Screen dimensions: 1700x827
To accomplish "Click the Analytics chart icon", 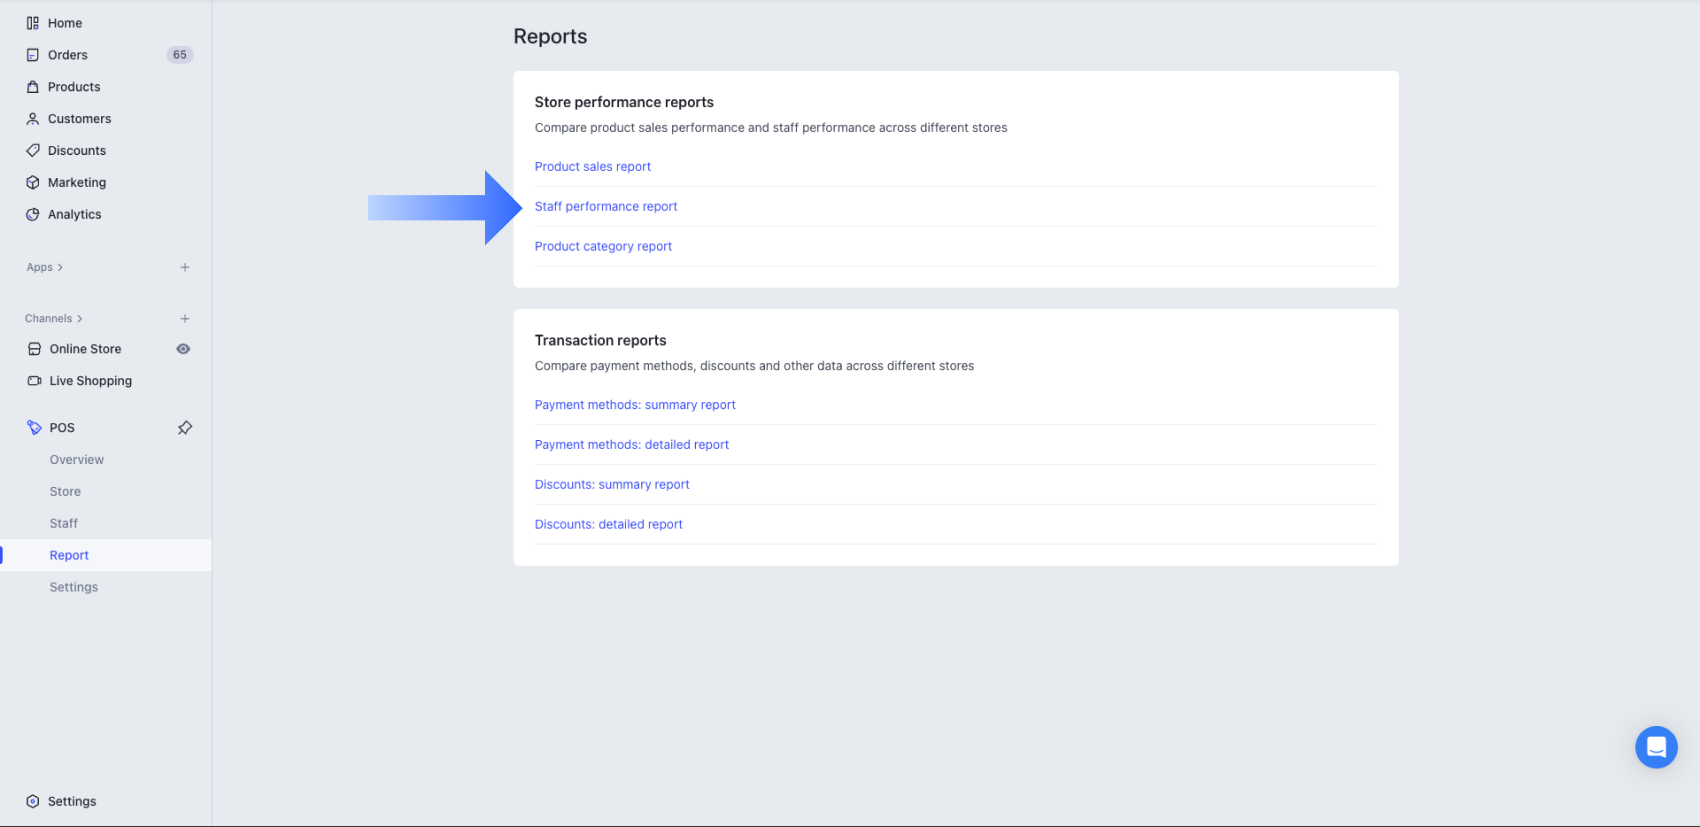I will click(x=33, y=215).
